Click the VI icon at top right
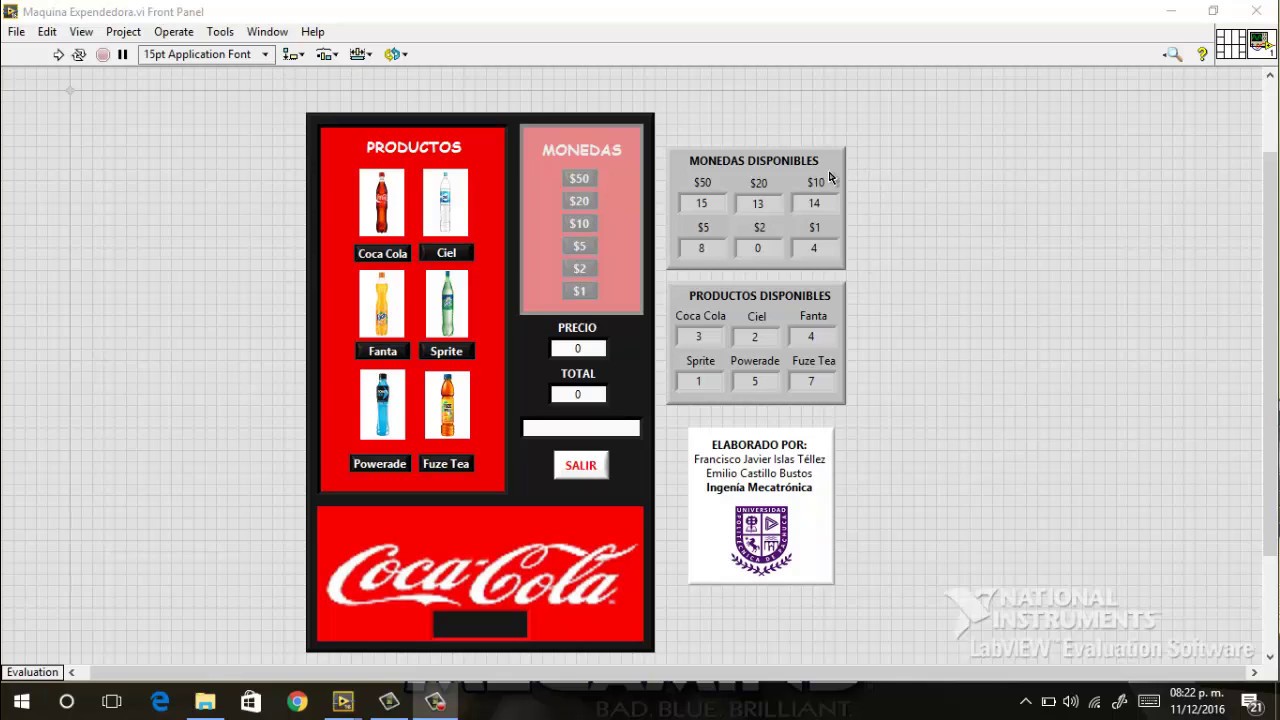 click(1262, 45)
